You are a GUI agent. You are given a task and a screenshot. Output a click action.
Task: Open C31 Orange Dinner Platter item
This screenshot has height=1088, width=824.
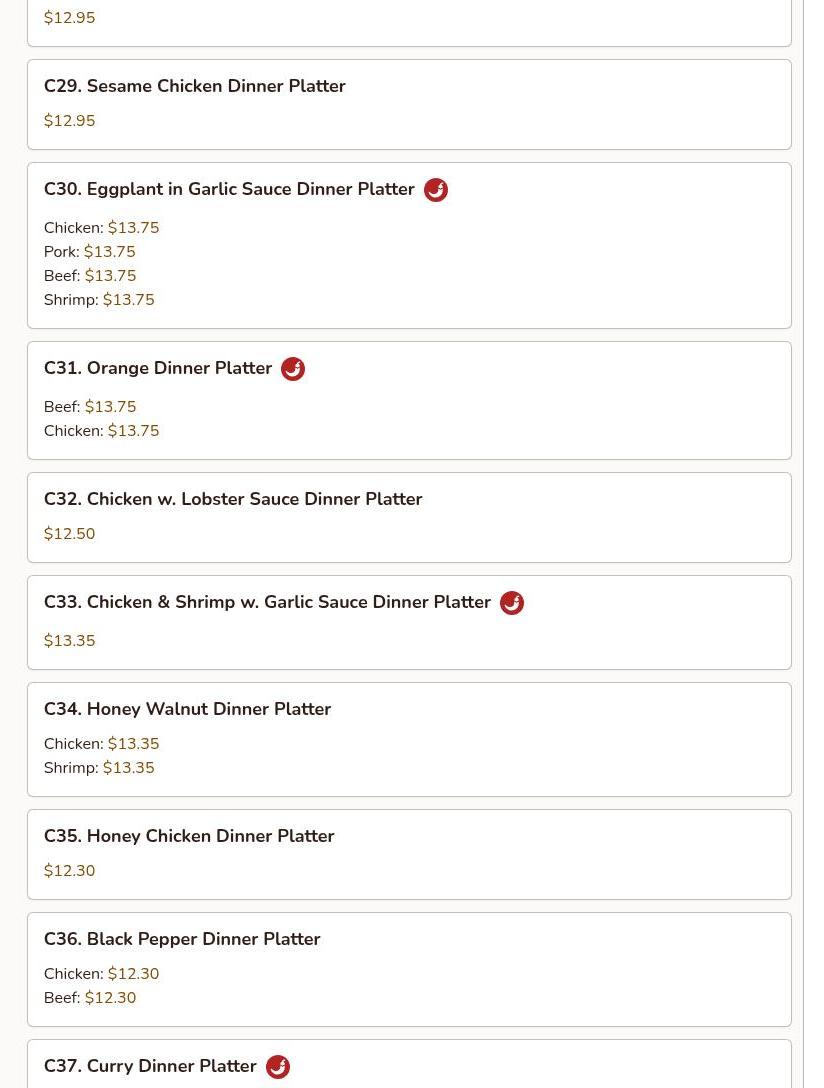click(409, 400)
